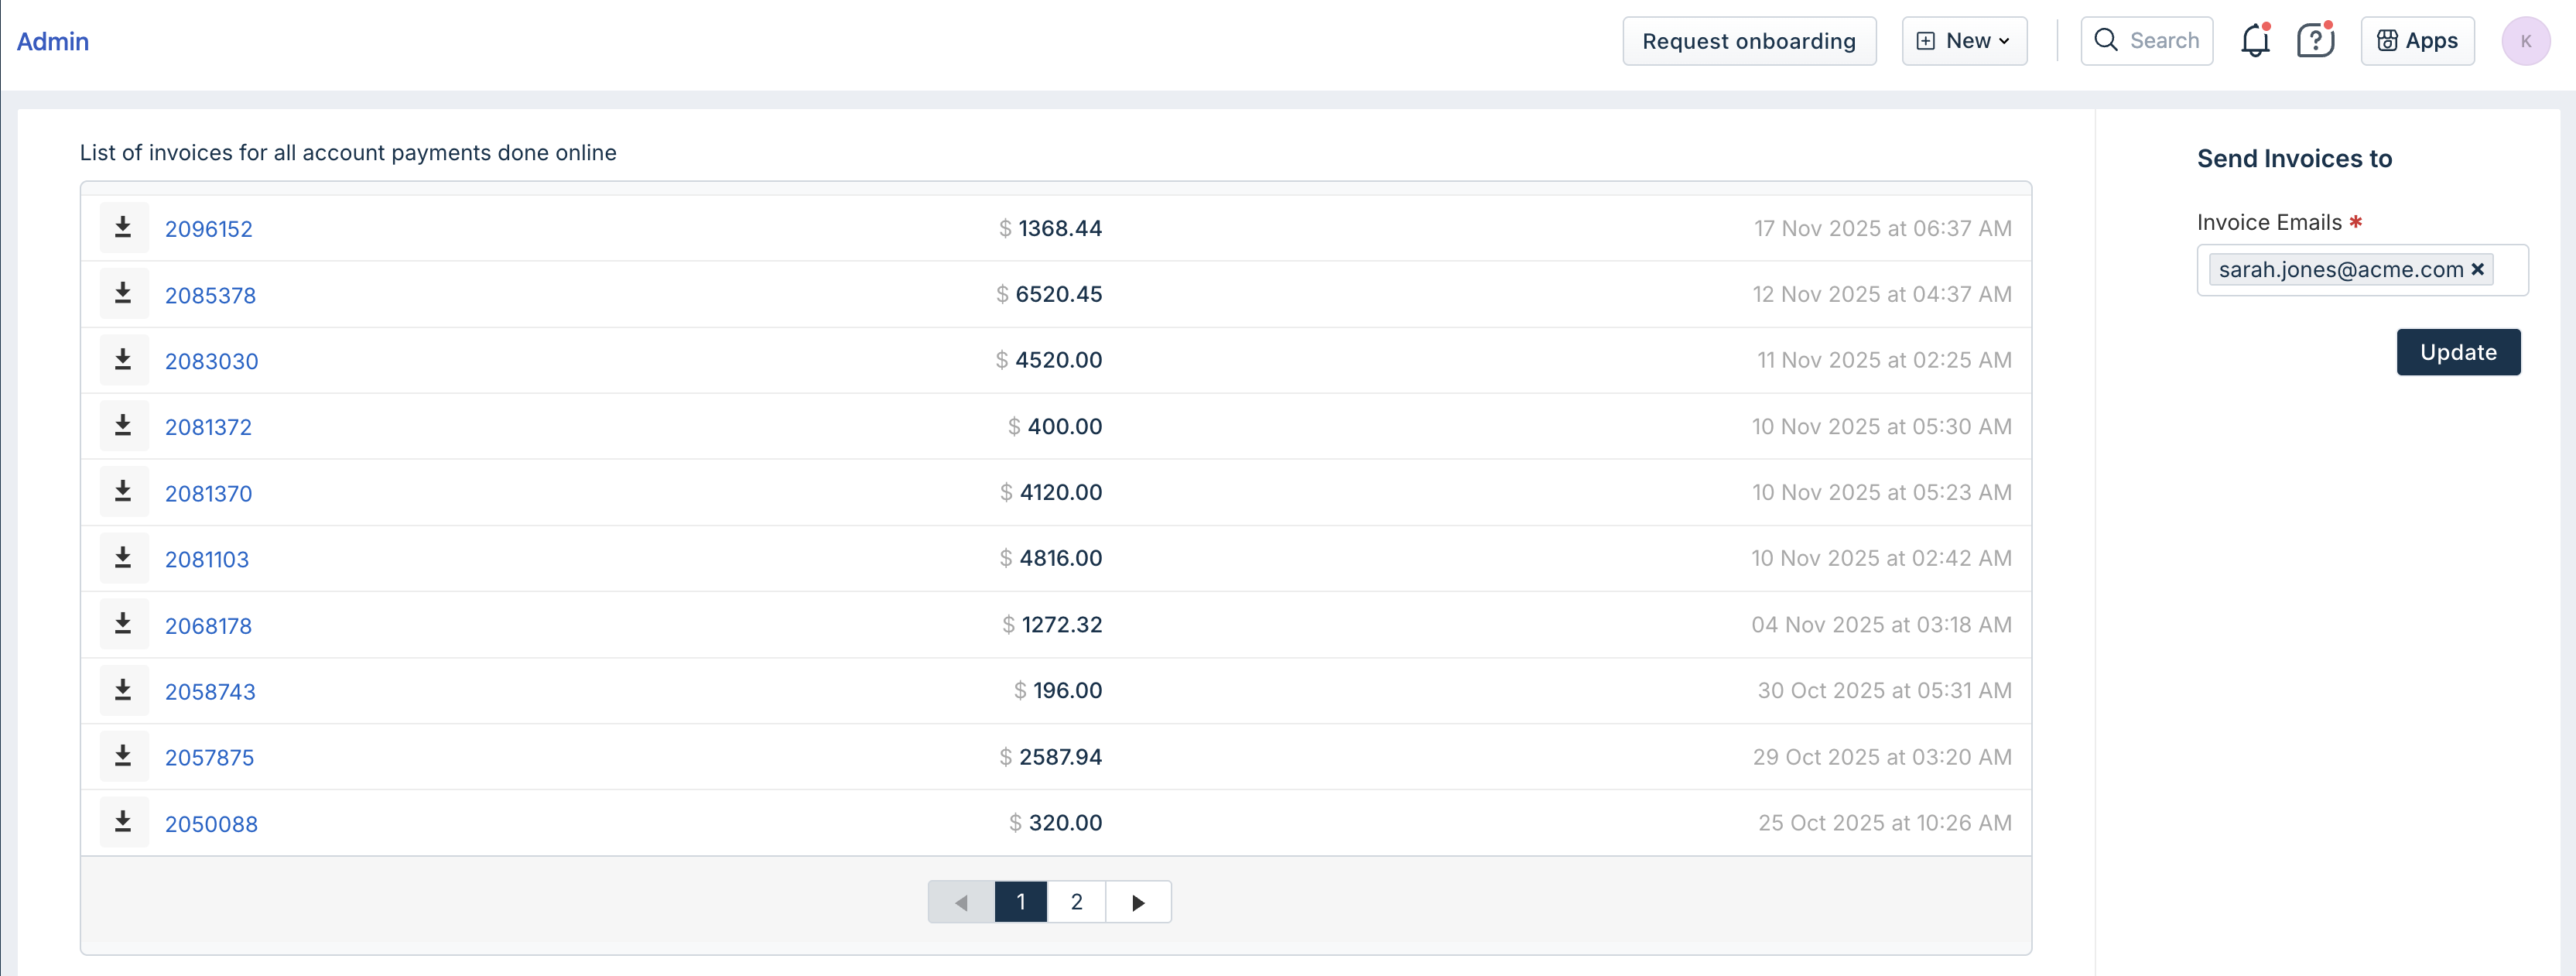
Task: Go to Admin breadcrumb link
Action: coord(53,41)
